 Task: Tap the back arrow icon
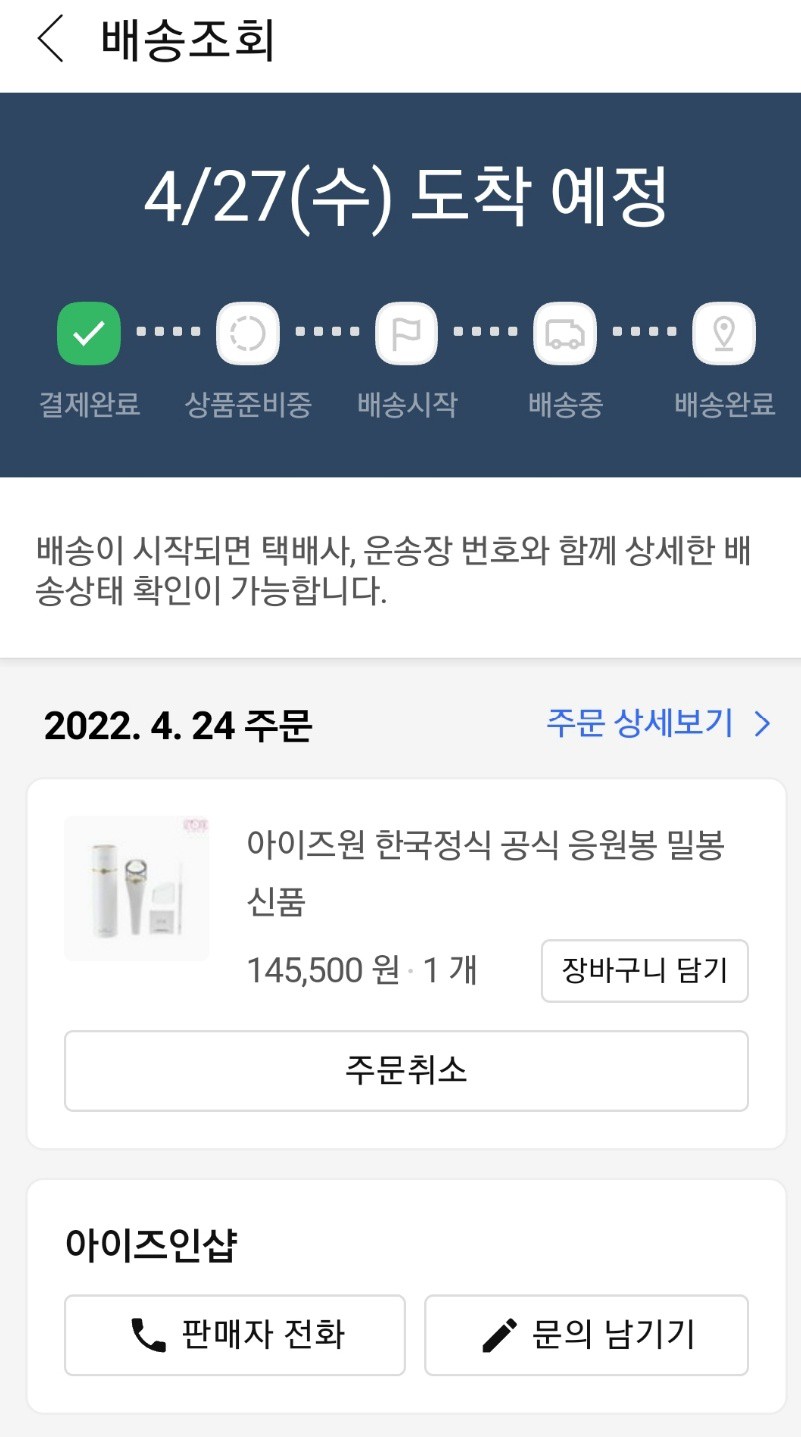[50, 40]
